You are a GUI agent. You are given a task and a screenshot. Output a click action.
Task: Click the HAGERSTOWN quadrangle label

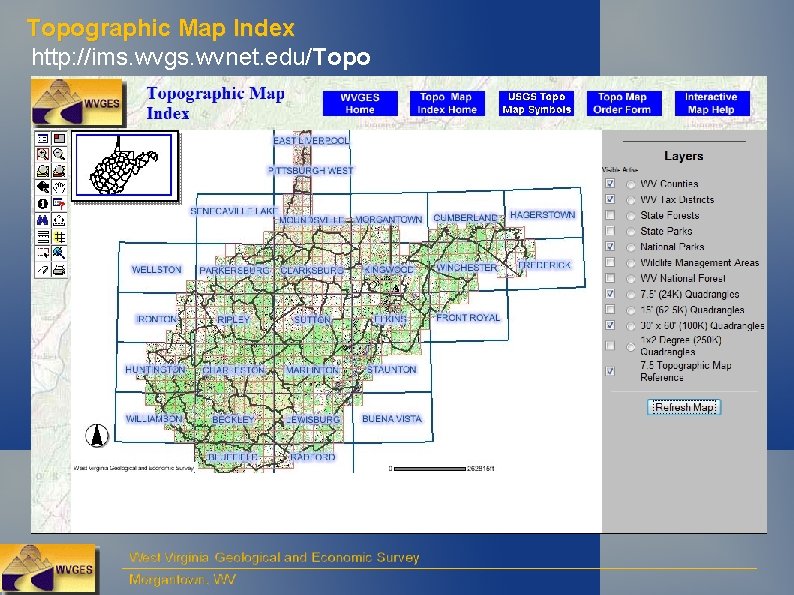(542, 215)
